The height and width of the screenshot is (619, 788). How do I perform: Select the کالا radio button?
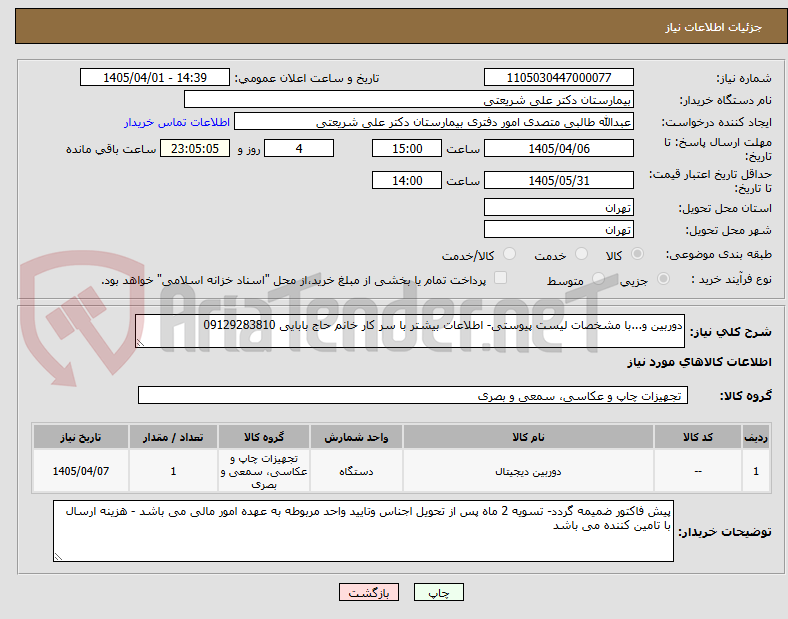tap(637, 254)
